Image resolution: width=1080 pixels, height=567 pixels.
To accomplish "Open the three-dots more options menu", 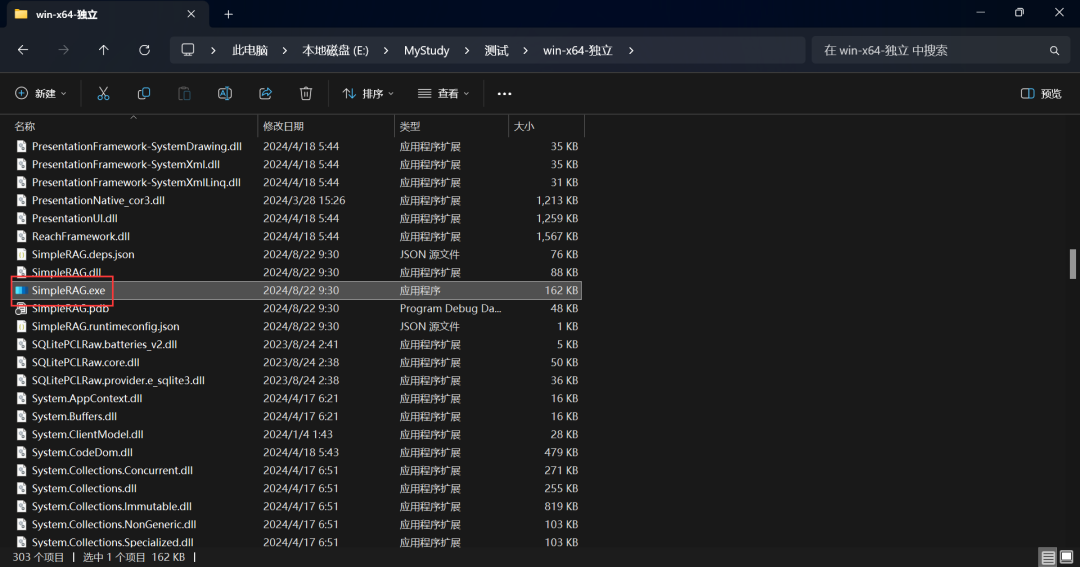I will click(x=504, y=93).
